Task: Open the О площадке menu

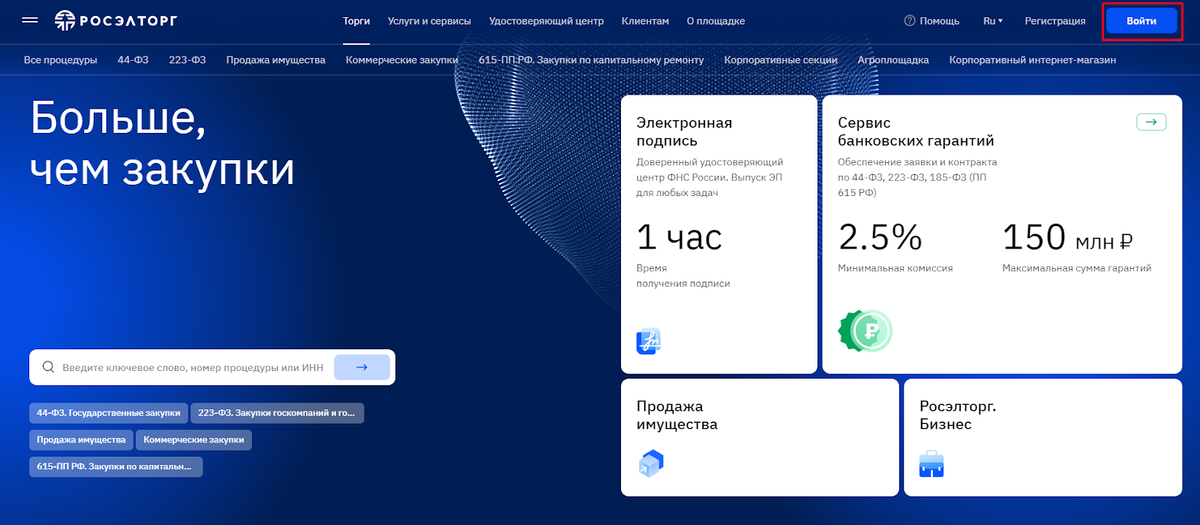Action: [x=716, y=20]
